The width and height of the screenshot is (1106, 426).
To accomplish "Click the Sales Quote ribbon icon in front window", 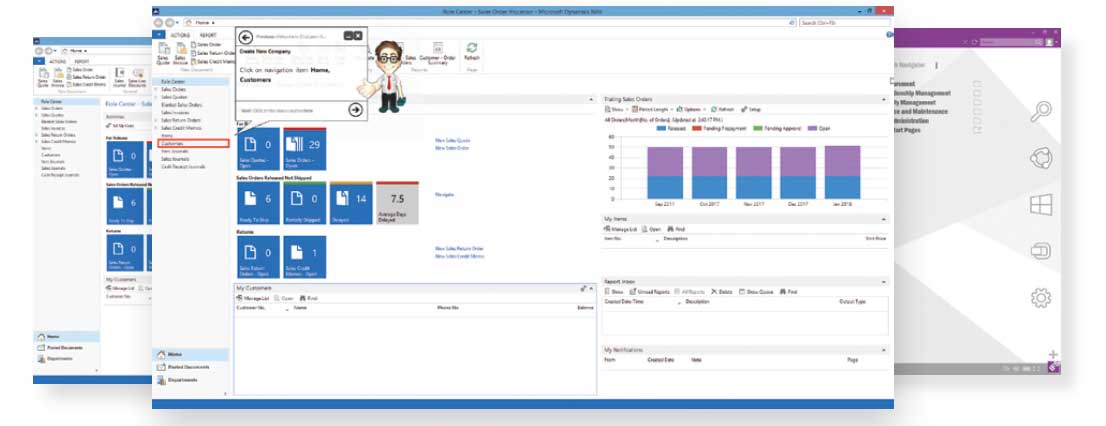I will click(x=163, y=53).
